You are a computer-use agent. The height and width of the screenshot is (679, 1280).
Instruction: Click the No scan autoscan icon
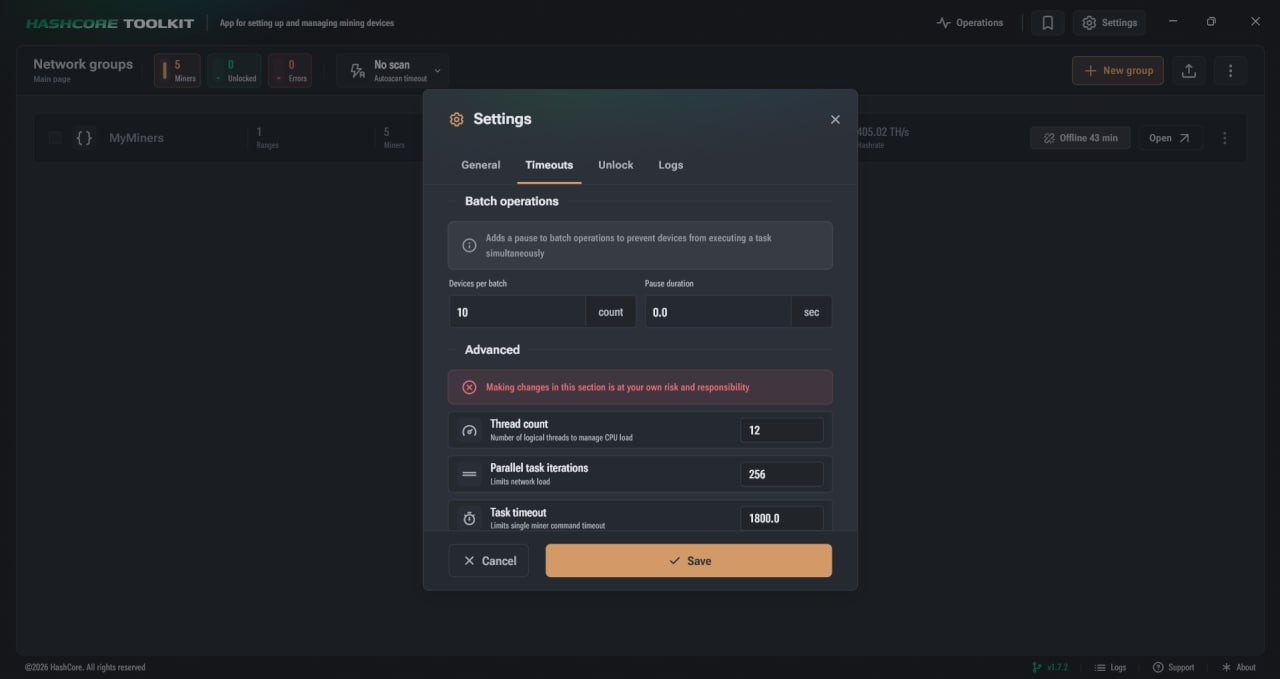[357, 71]
